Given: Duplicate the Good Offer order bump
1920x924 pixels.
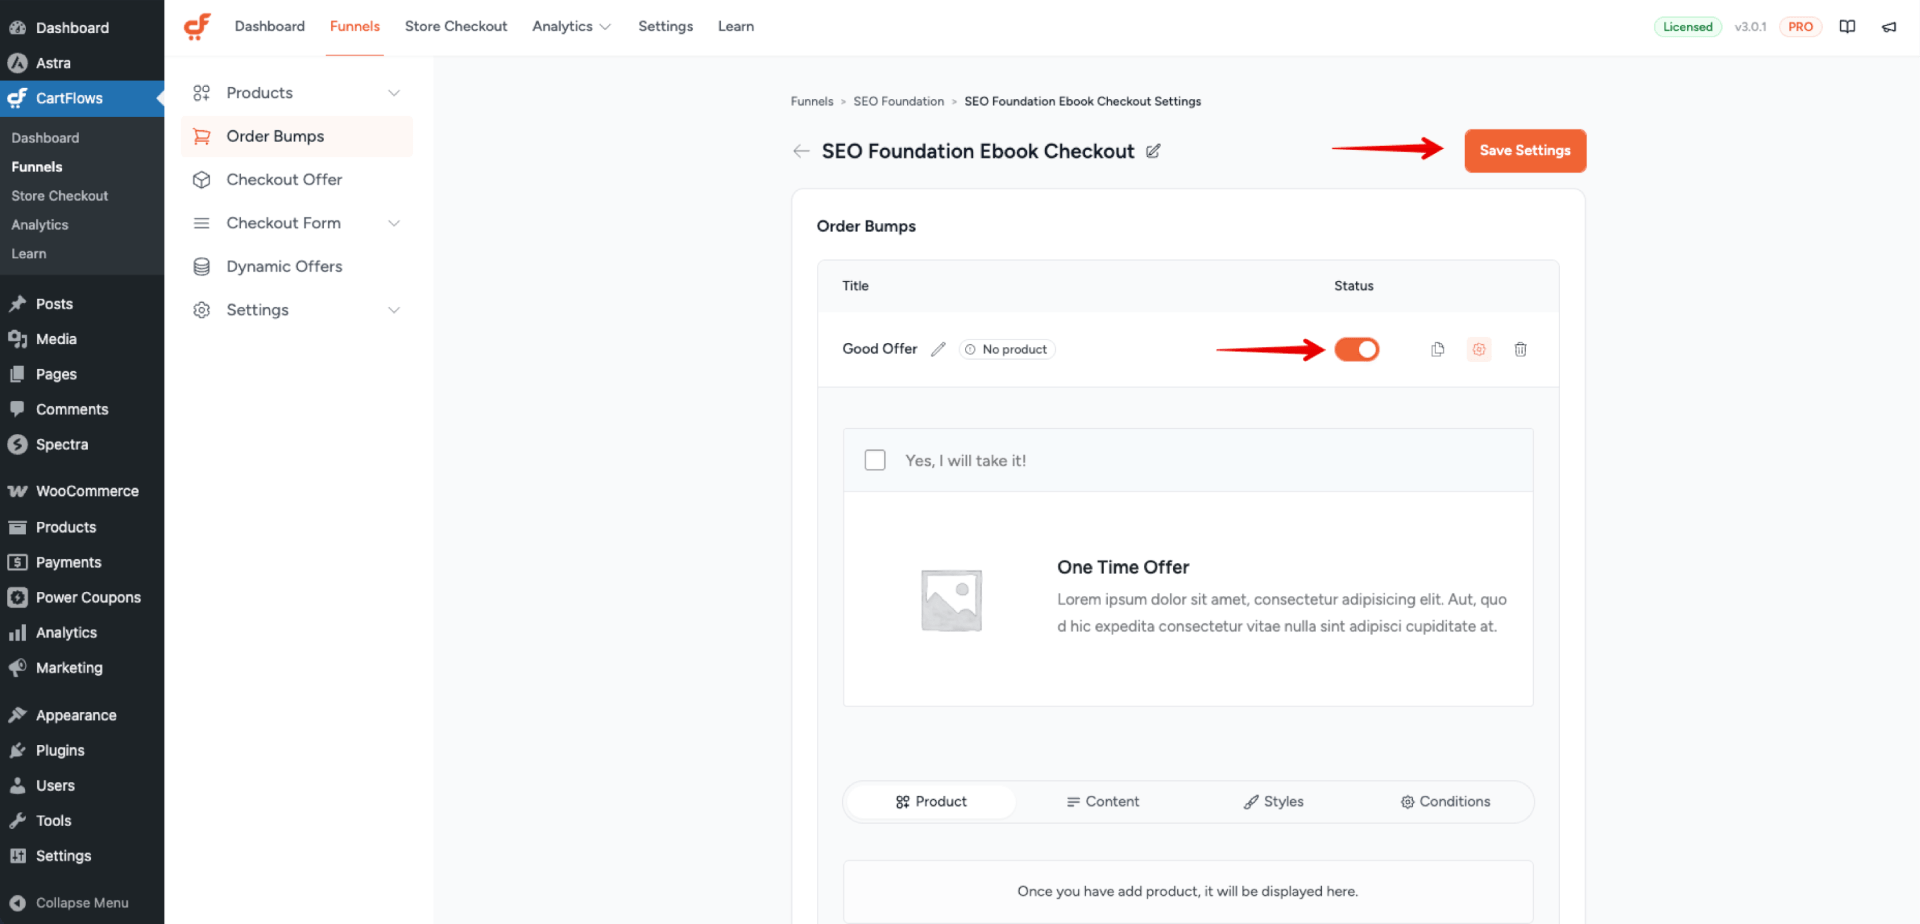Looking at the screenshot, I should coord(1438,349).
